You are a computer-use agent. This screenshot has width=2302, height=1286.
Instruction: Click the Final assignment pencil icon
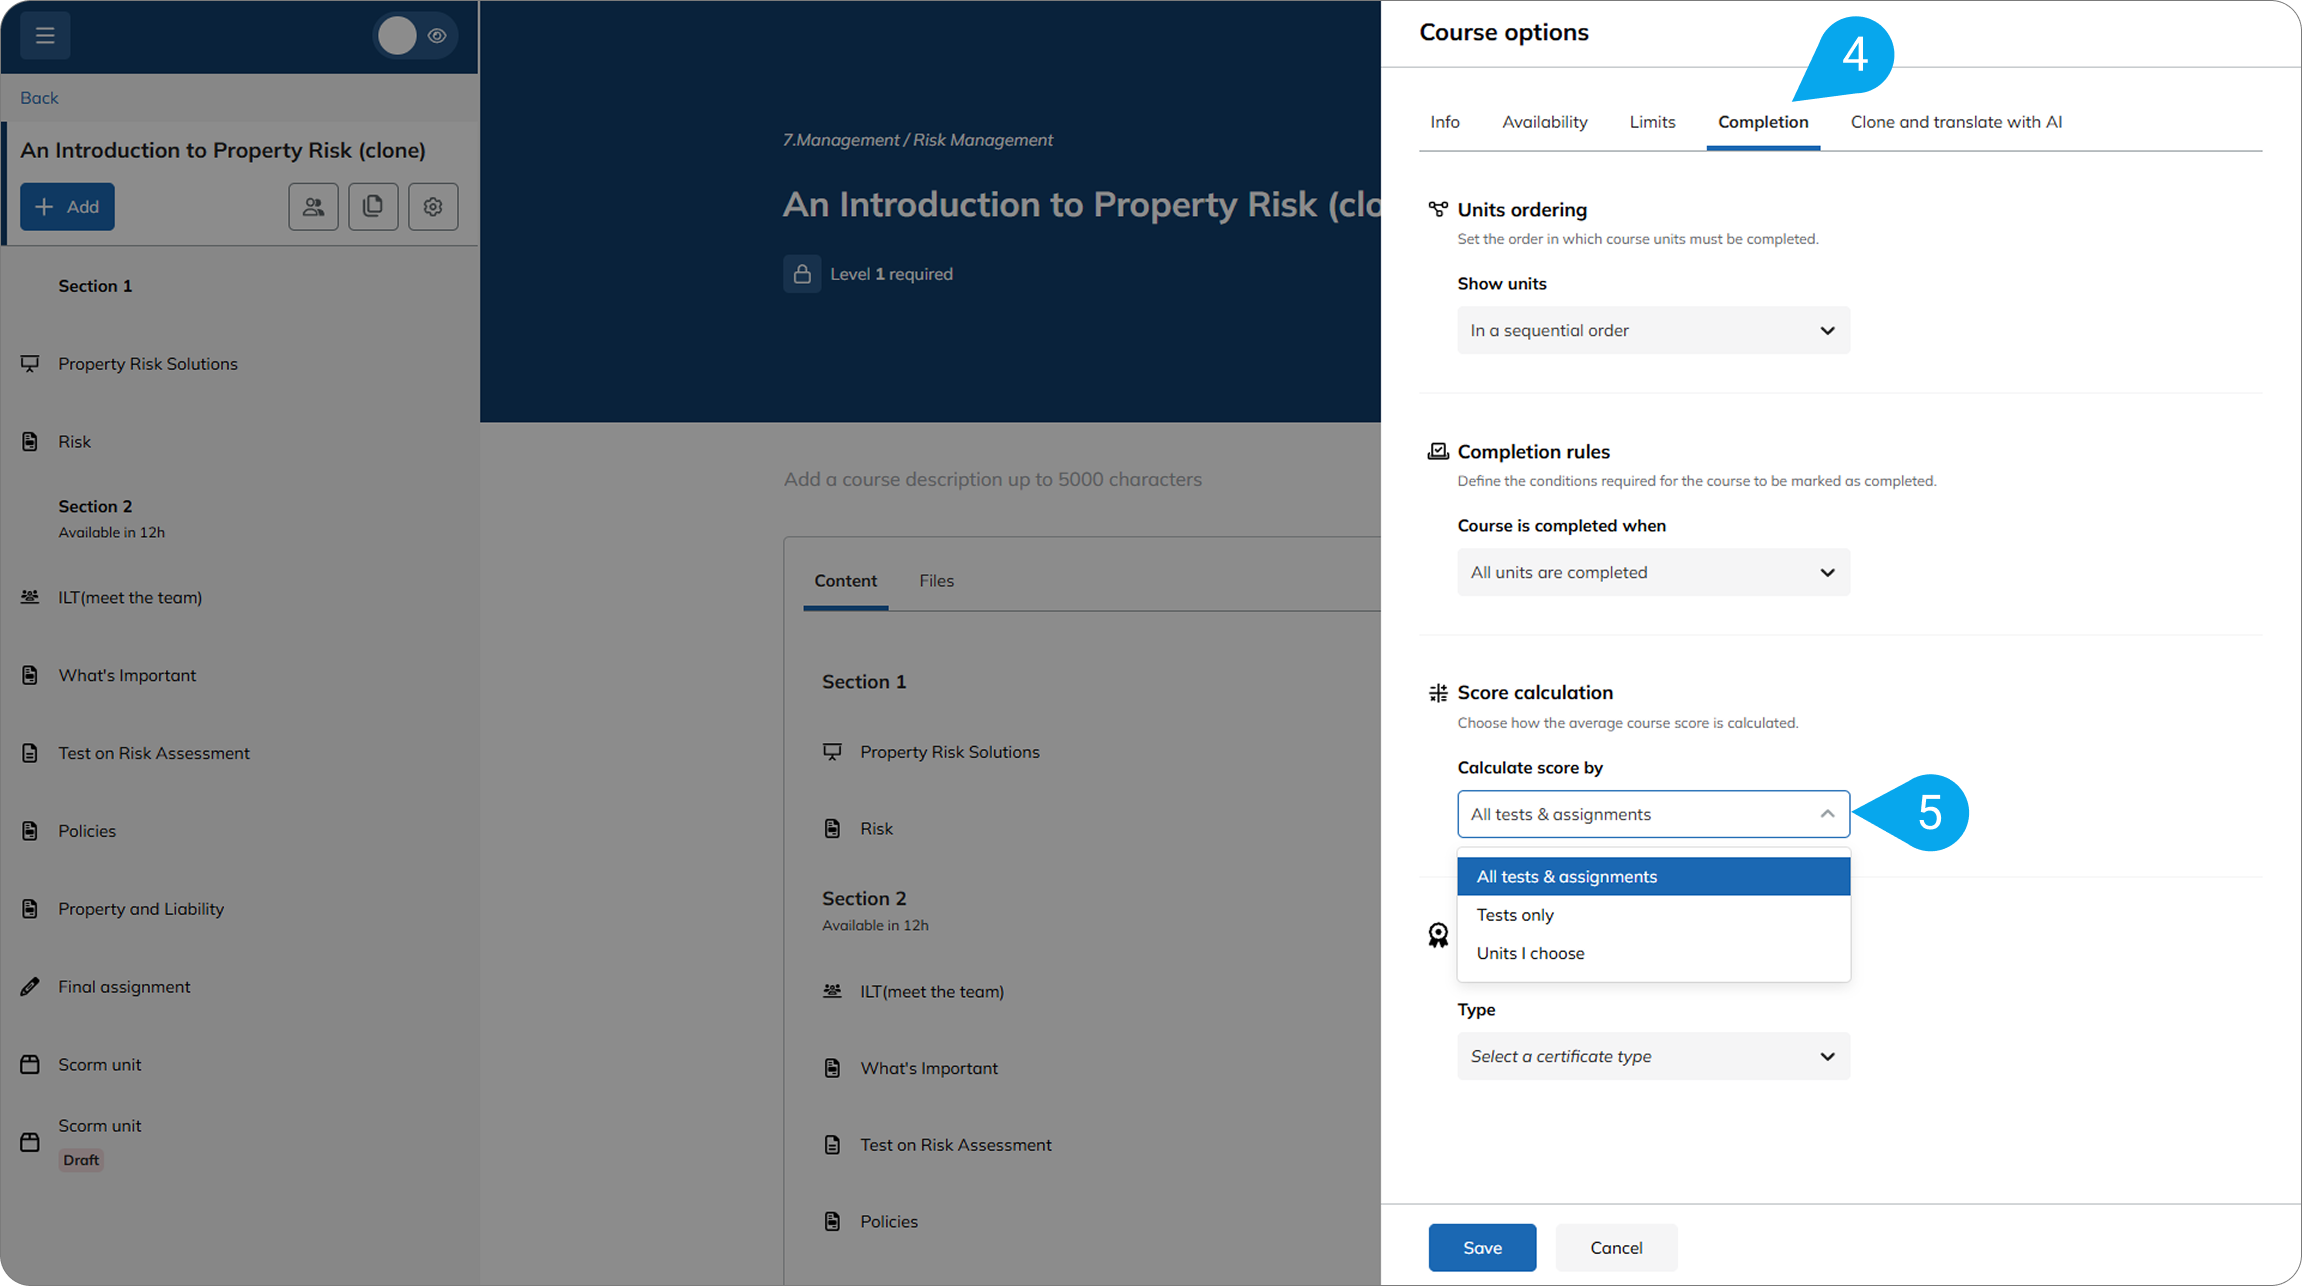click(30, 987)
